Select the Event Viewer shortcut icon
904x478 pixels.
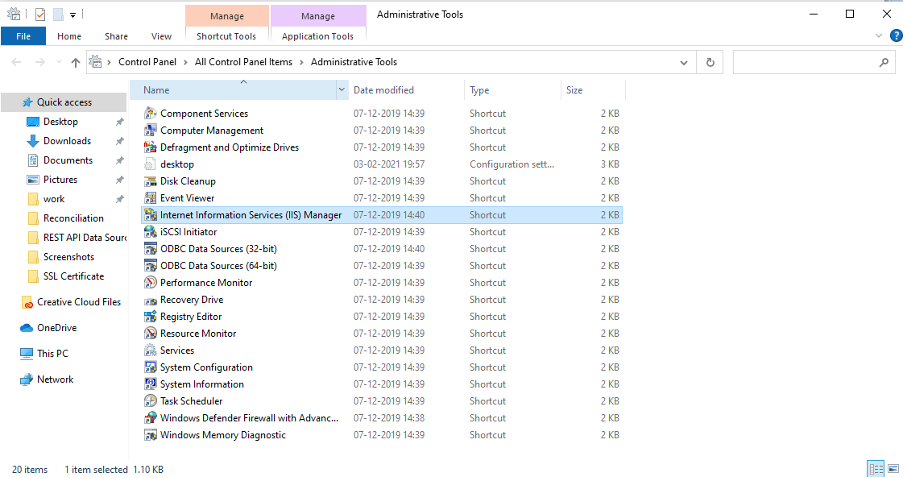click(151, 198)
